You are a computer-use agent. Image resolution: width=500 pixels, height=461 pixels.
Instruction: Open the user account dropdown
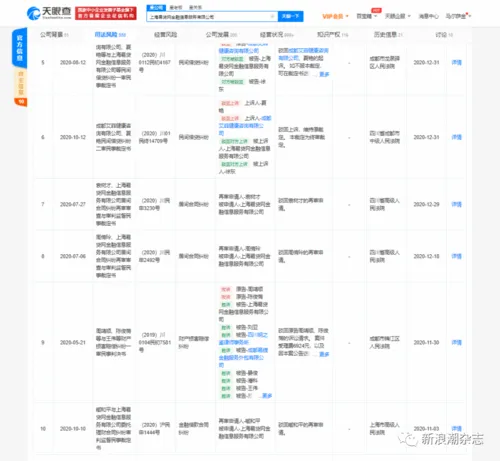[458, 16]
